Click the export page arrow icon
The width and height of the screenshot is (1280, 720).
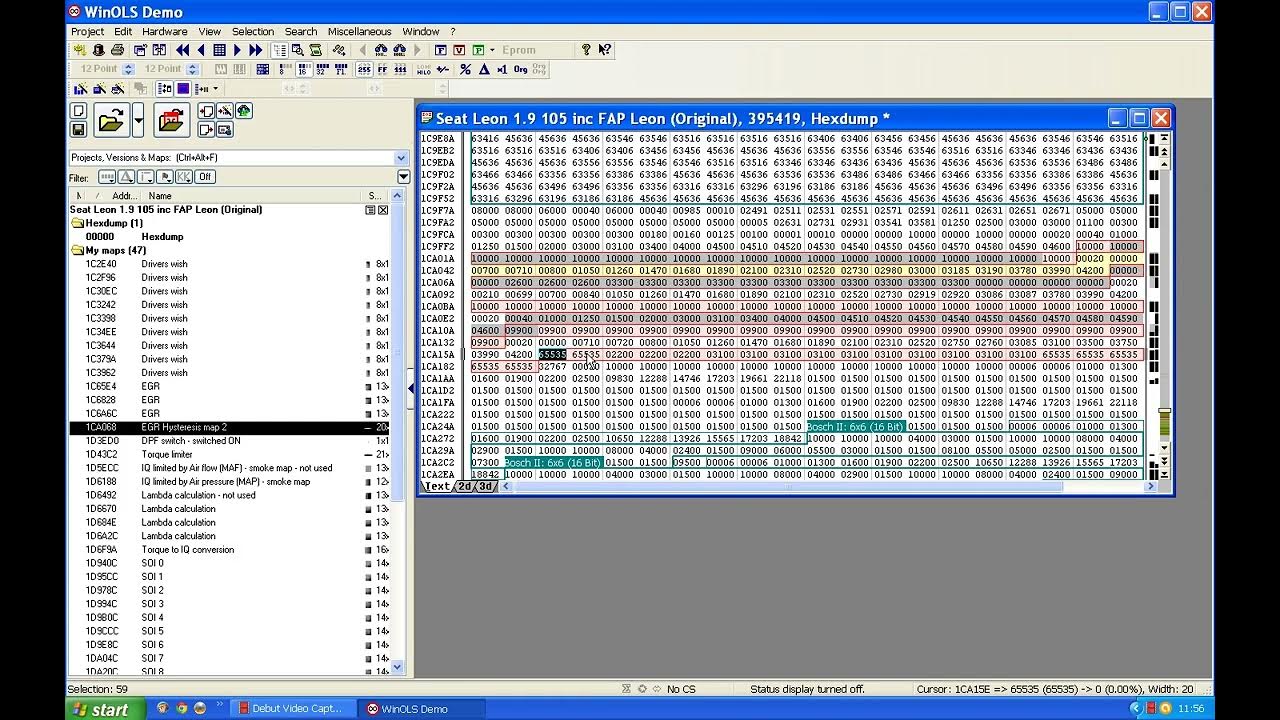(206, 129)
